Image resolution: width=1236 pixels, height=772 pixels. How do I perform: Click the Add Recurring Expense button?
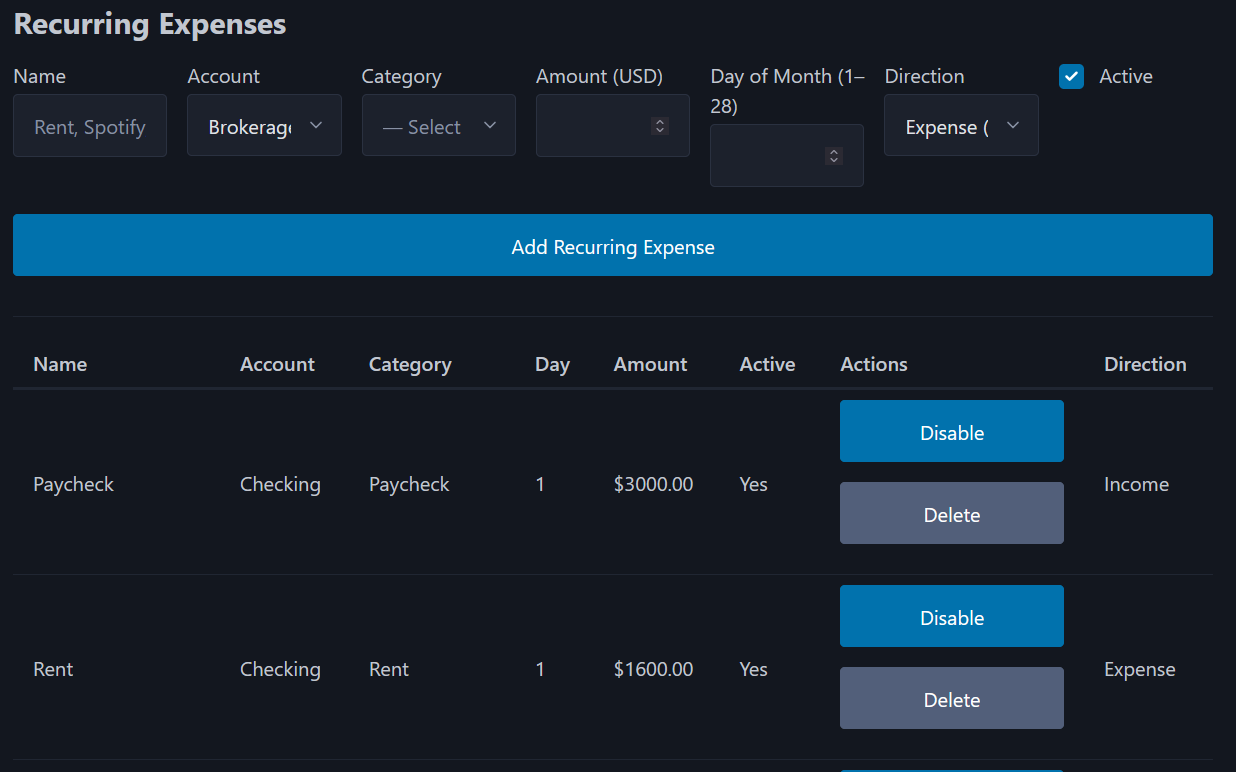click(x=613, y=245)
